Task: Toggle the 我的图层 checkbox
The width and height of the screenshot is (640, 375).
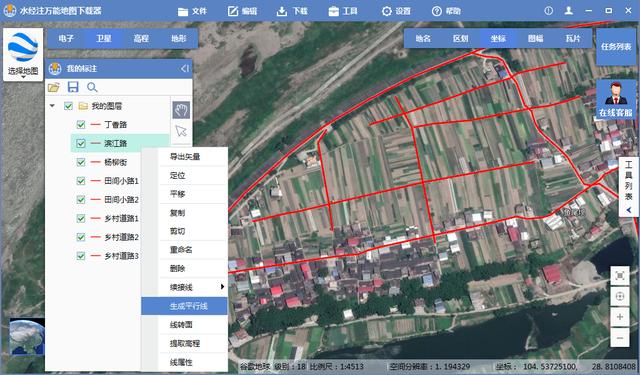Action: tap(68, 106)
